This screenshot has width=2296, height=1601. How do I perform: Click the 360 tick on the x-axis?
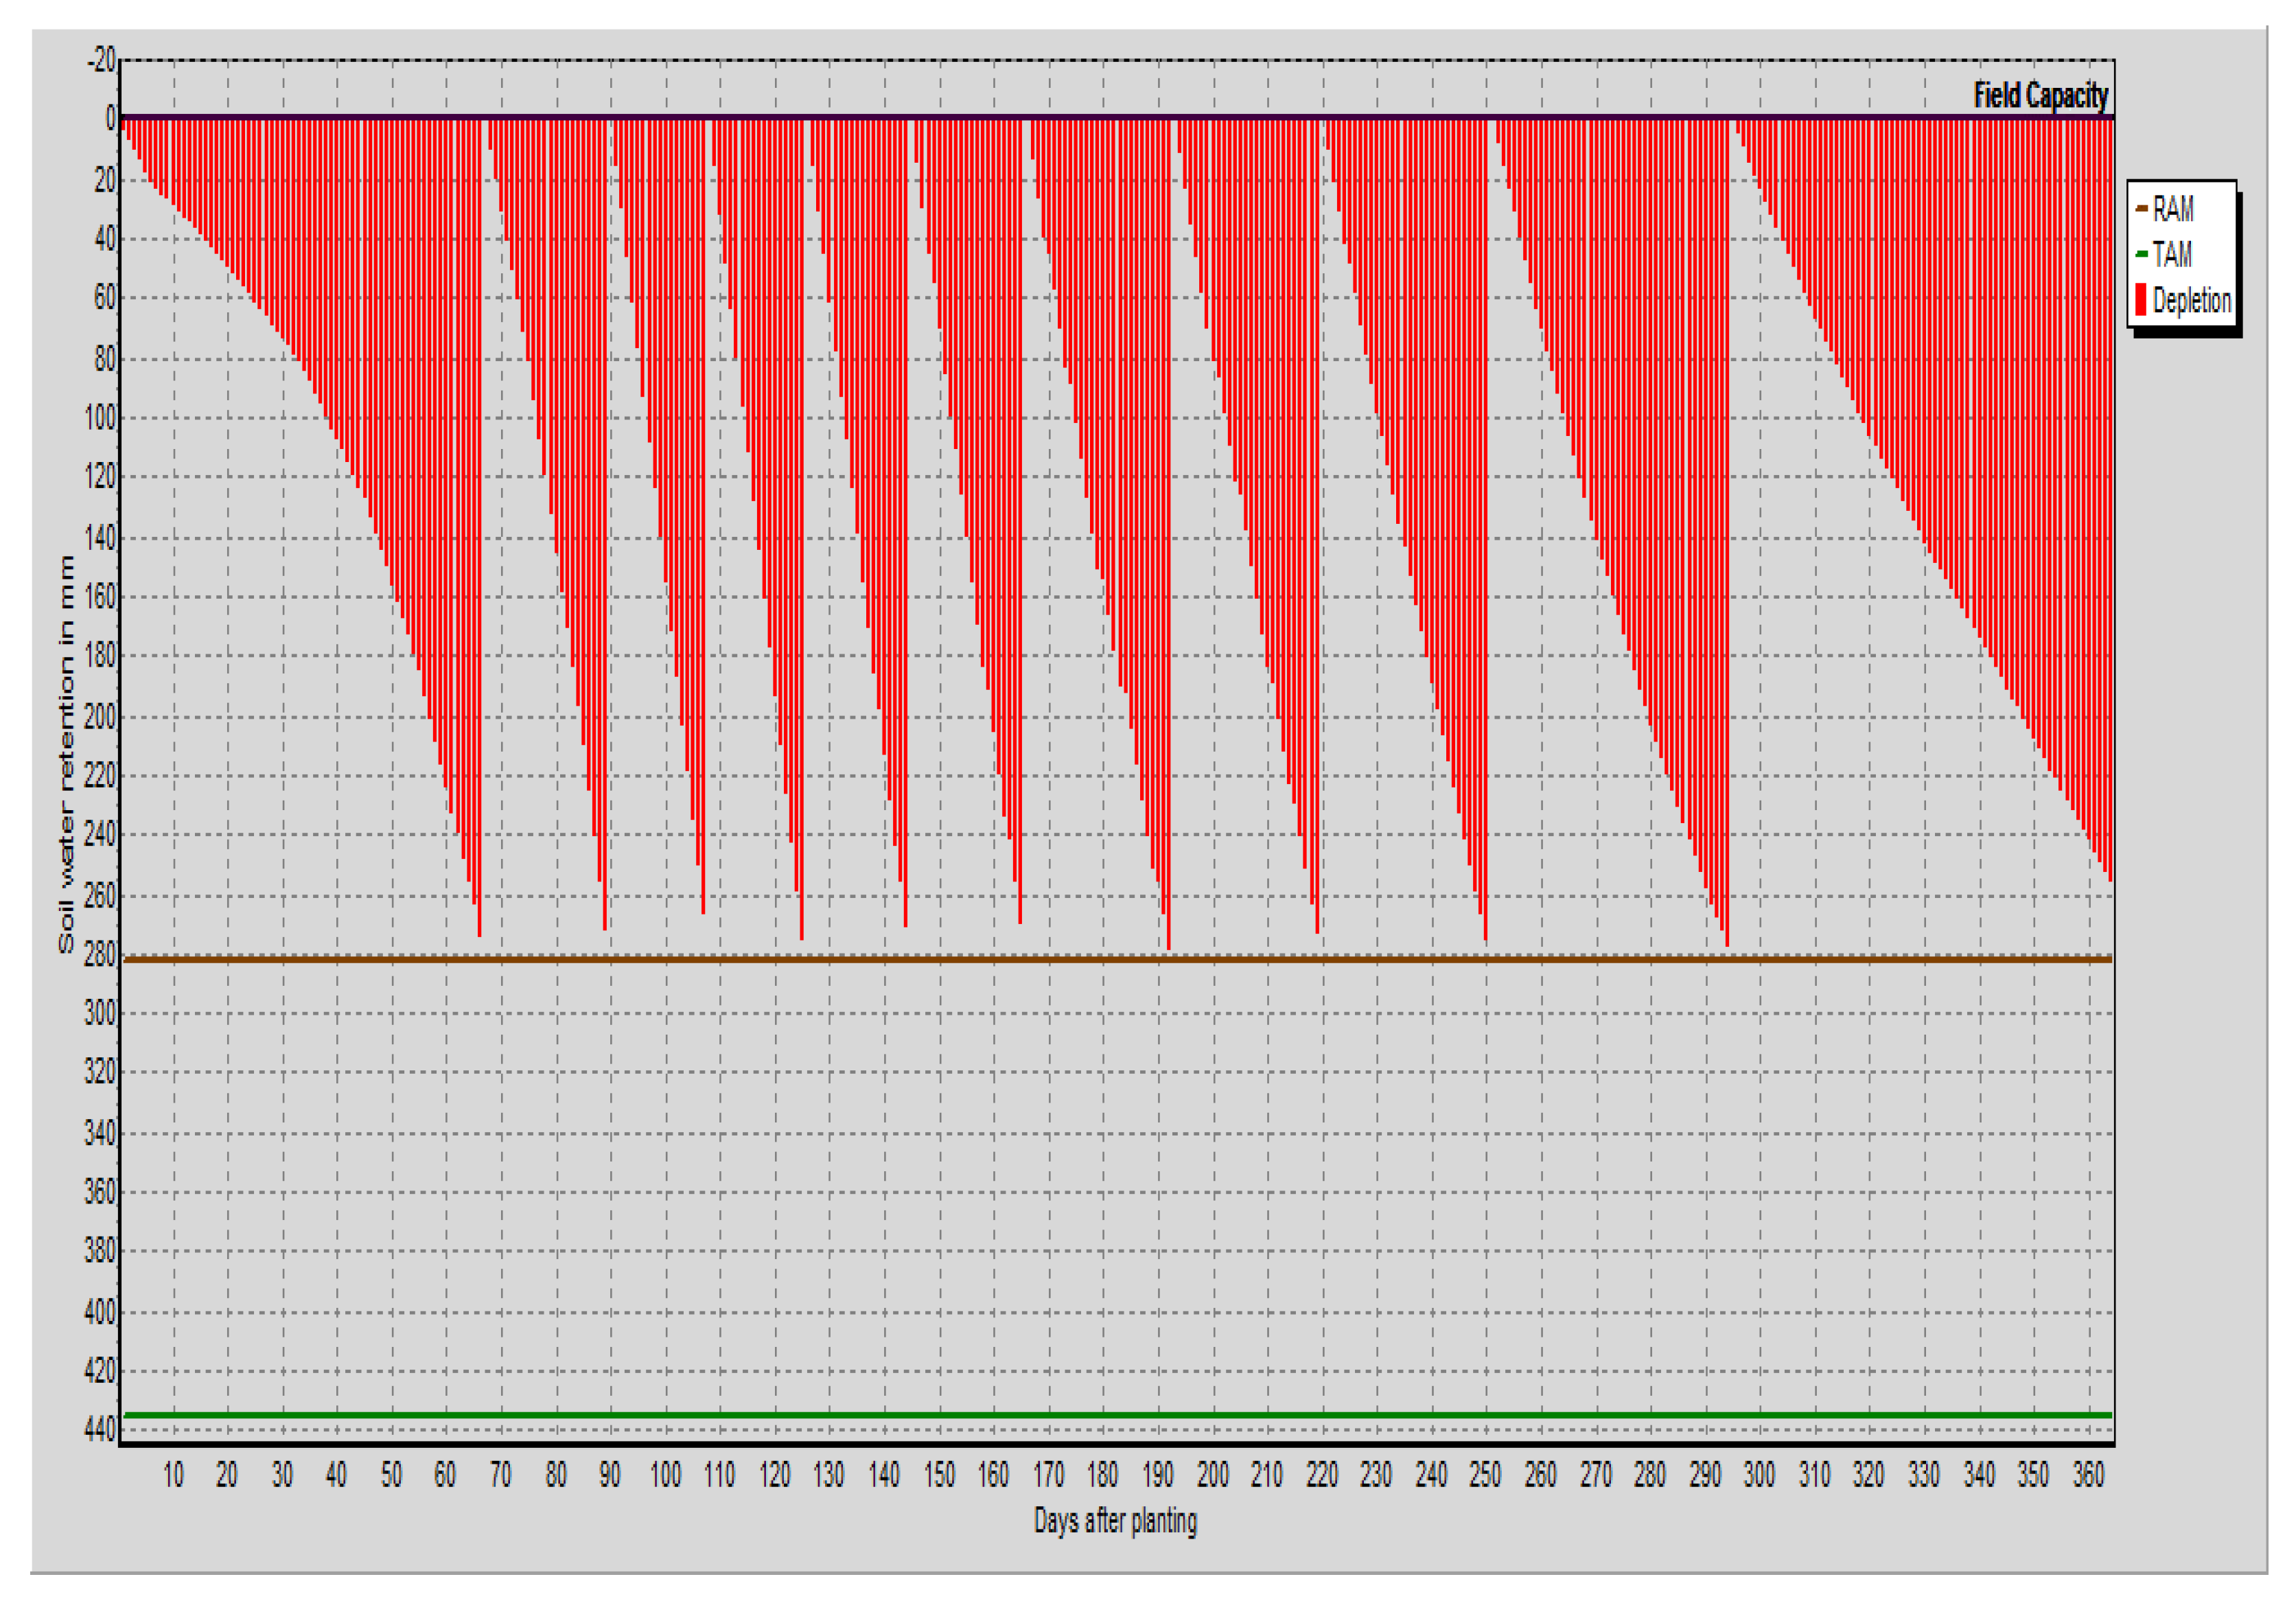pos(2088,1475)
